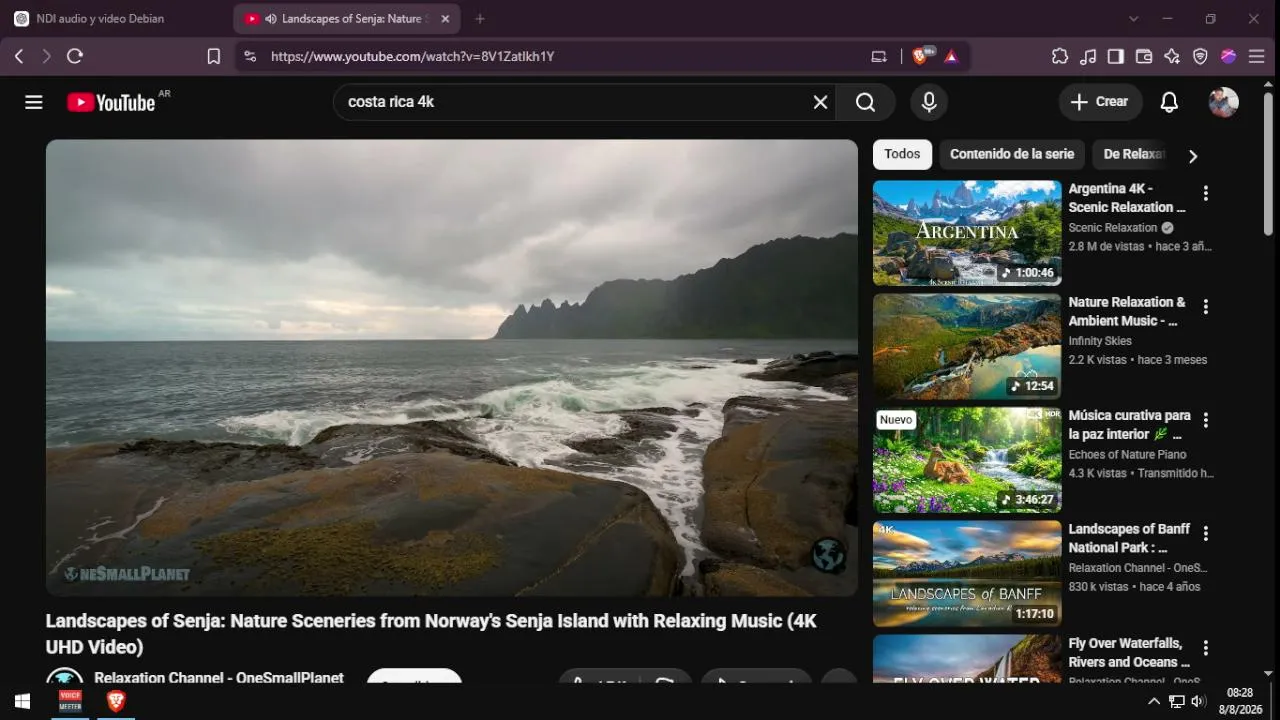Open more options for Música curativa video
Screen dimensions: 1280x720
(1206, 420)
